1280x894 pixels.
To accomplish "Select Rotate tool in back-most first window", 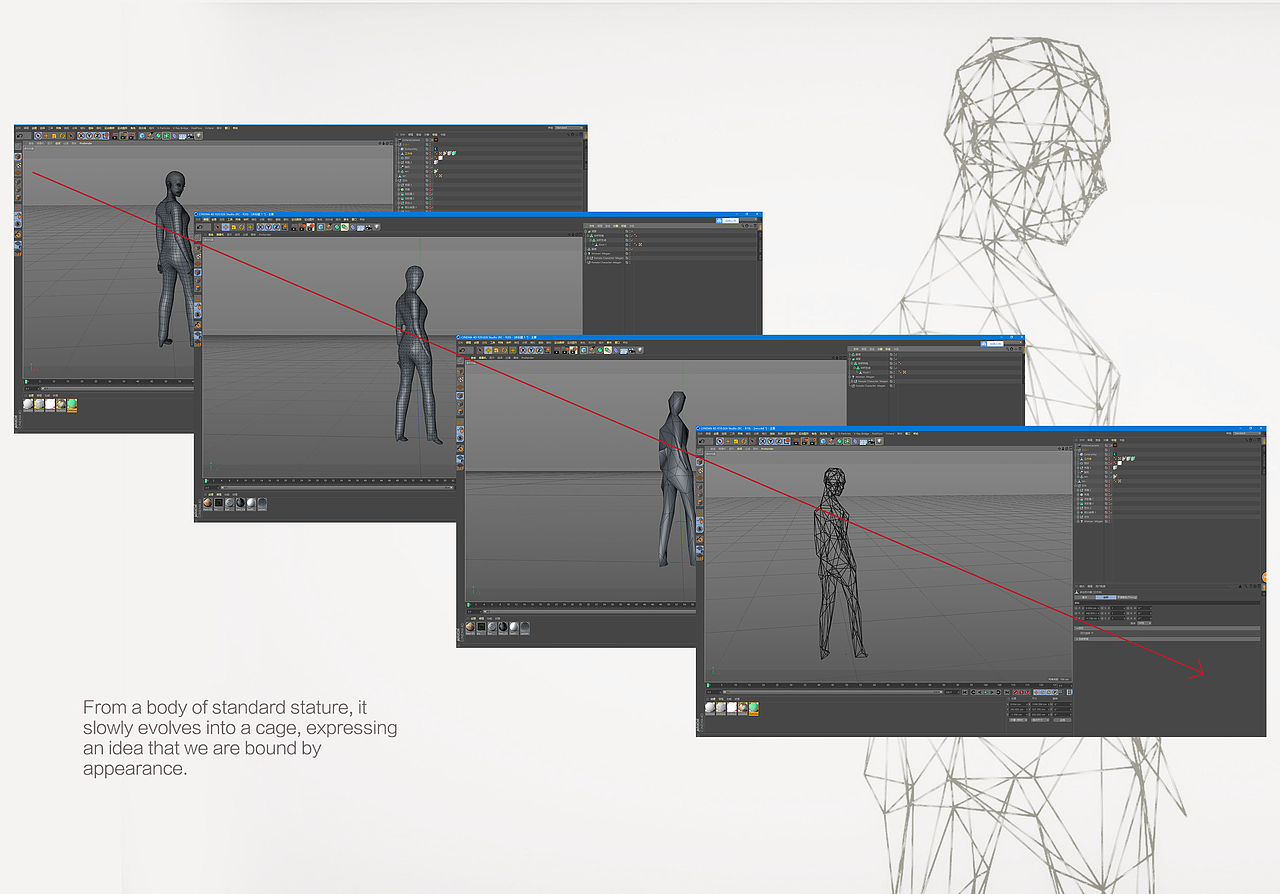I will pyautogui.click(x=62, y=136).
